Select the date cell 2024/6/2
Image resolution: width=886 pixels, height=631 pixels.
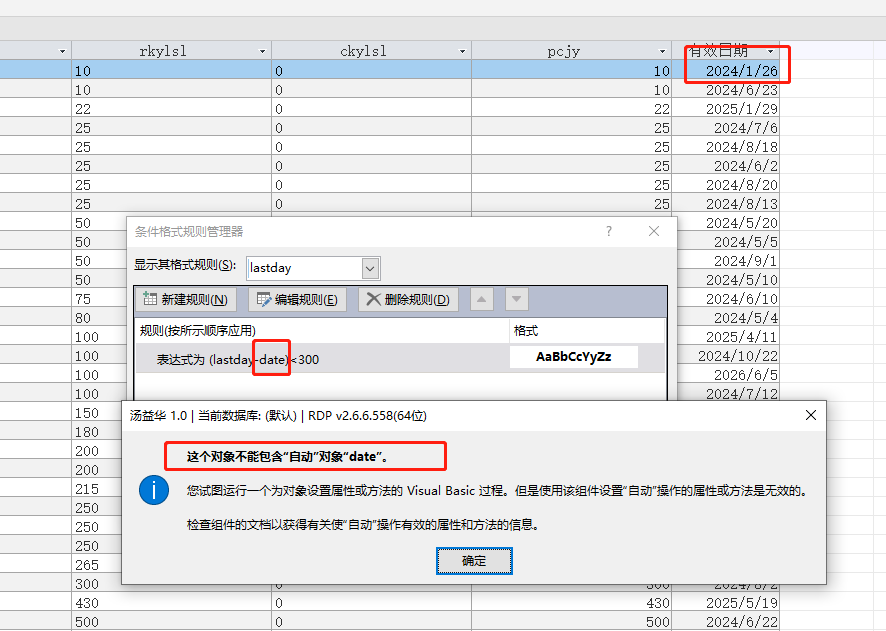pyautogui.click(x=726, y=166)
